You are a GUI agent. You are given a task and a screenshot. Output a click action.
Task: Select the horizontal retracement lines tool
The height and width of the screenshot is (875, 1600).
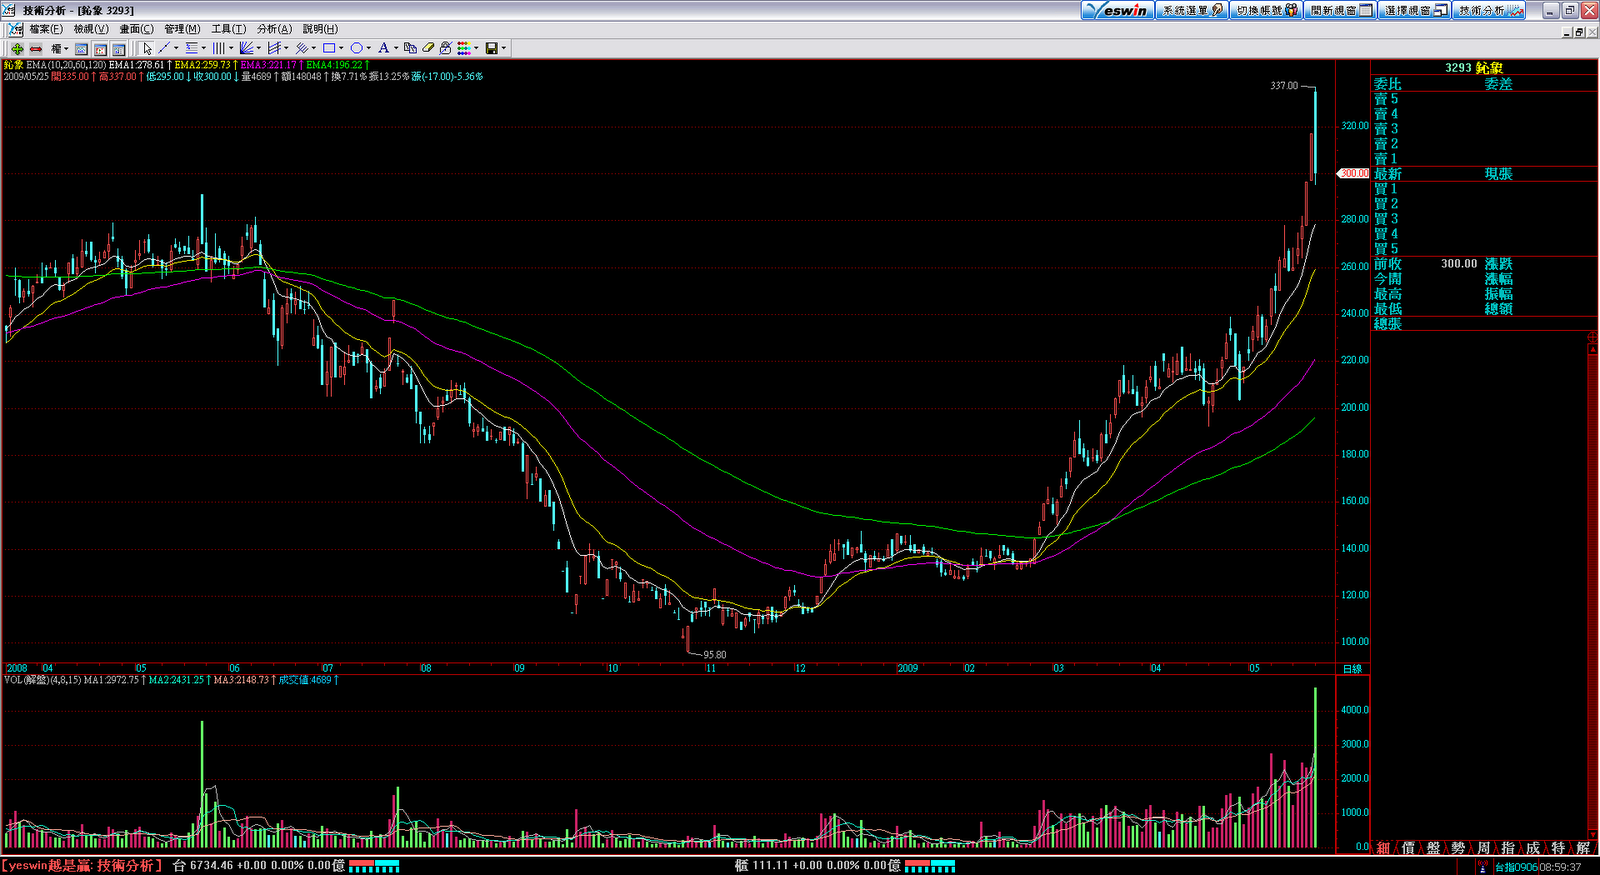click(192, 48)
